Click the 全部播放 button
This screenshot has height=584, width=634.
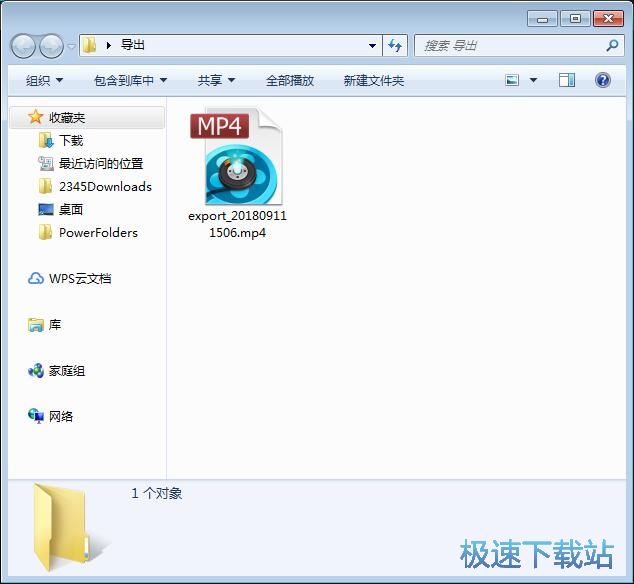[290, 80]
